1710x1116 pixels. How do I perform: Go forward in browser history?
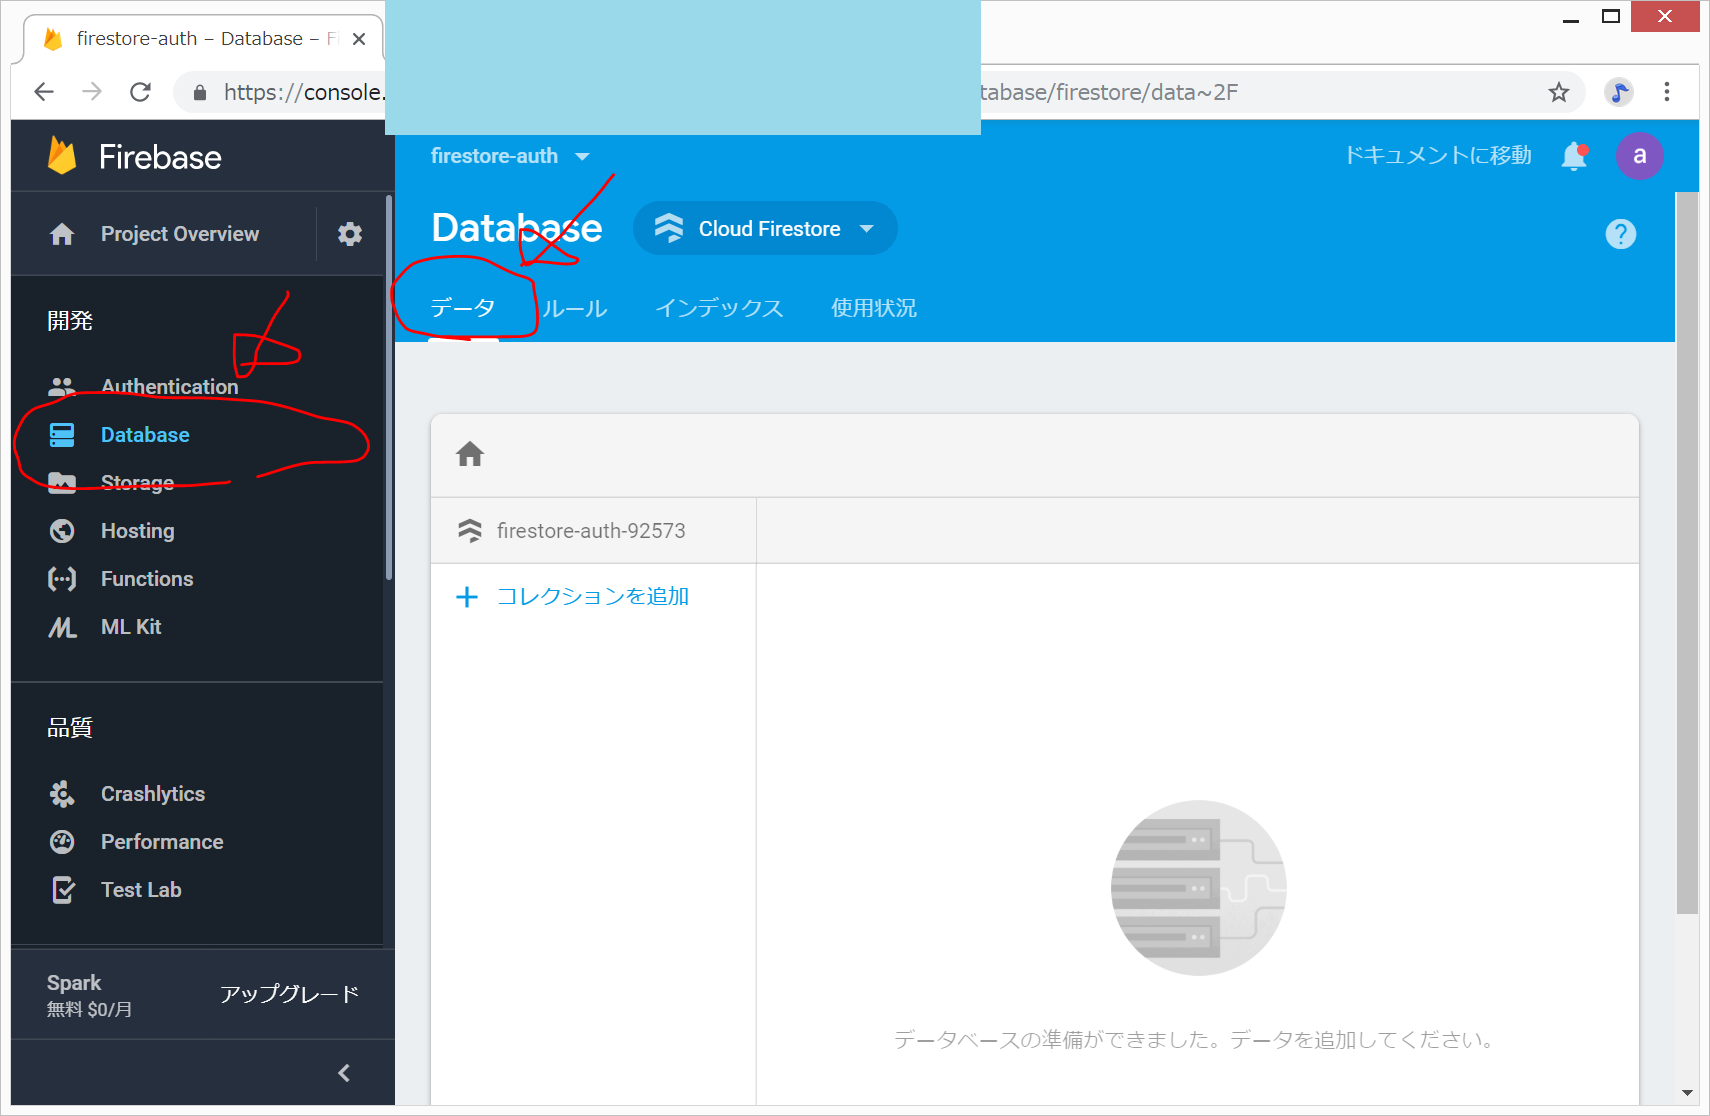[x=92, y=92]
